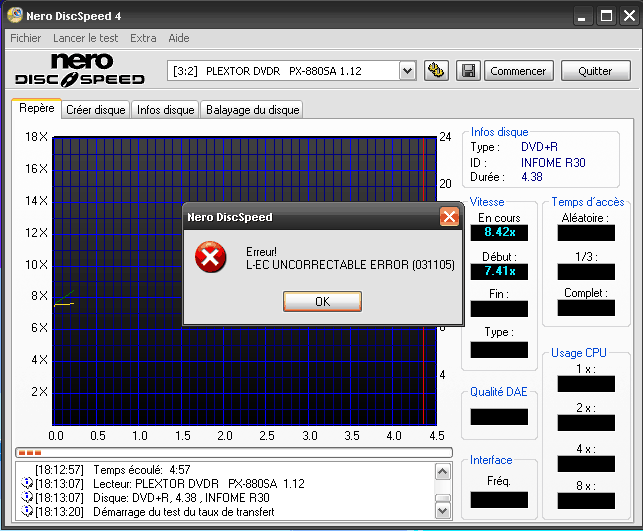Click the log icon beside the Démarrage du test entry

coord(27,511)
